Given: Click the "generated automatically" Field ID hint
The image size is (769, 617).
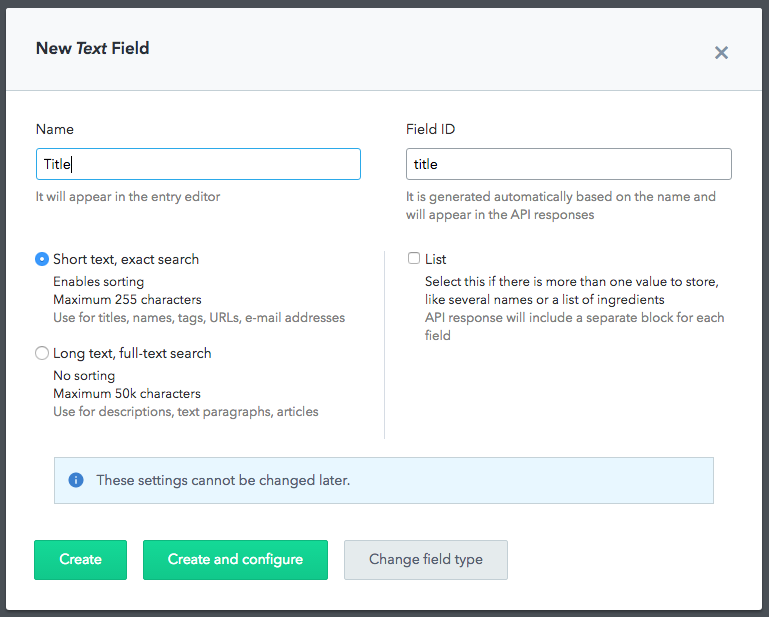Looking at the screenshot, I should pyautogui.click(x=560, y=196).
